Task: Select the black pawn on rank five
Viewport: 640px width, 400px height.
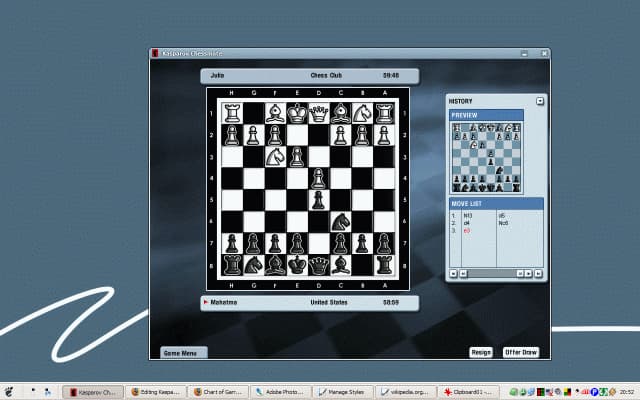Action: click(319, 200)
